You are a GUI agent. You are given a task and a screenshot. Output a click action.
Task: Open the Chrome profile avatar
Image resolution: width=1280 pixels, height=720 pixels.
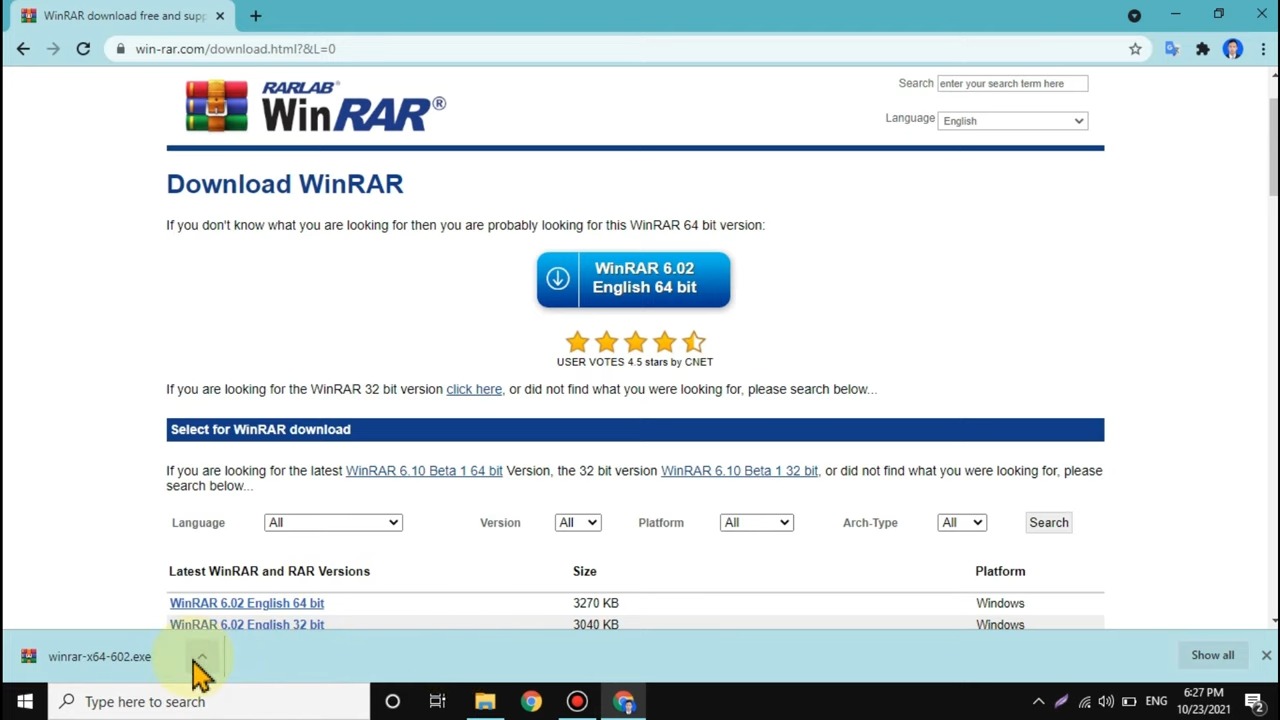tap(1232, 48)
